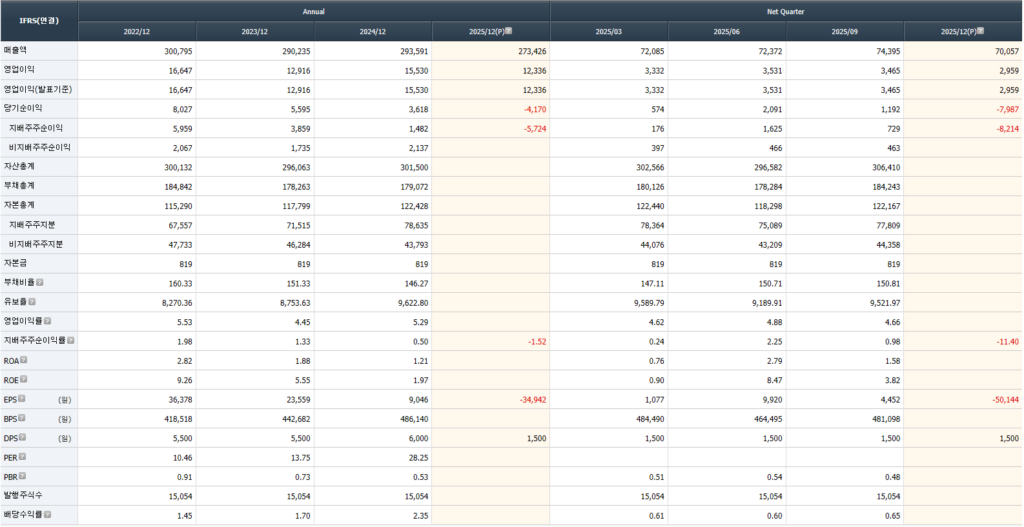
Task: Click the help icon next to 영업이익률
Action: click(x=47, y=321)
